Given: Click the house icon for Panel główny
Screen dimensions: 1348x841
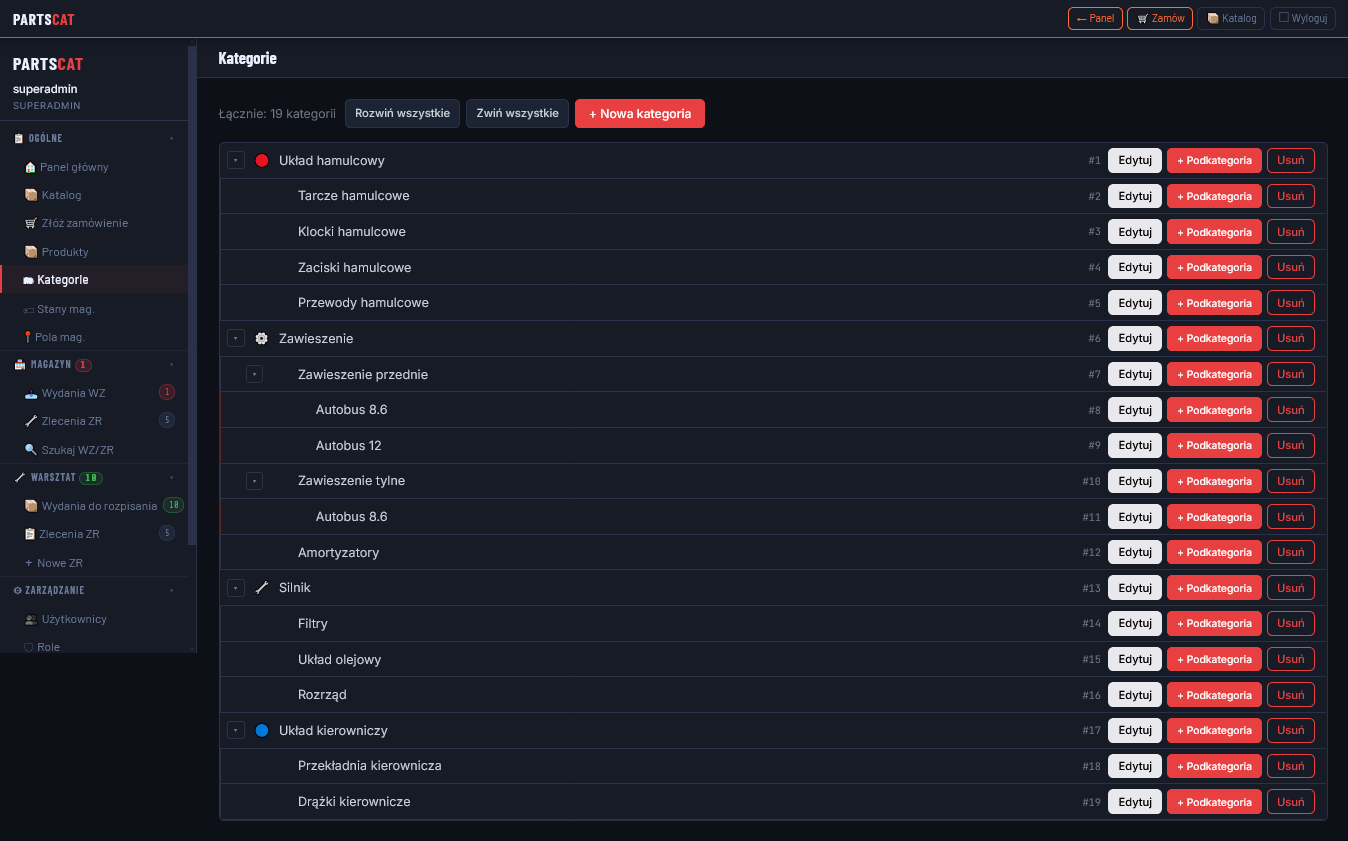Looking at the screenshot, I should 30,167.
